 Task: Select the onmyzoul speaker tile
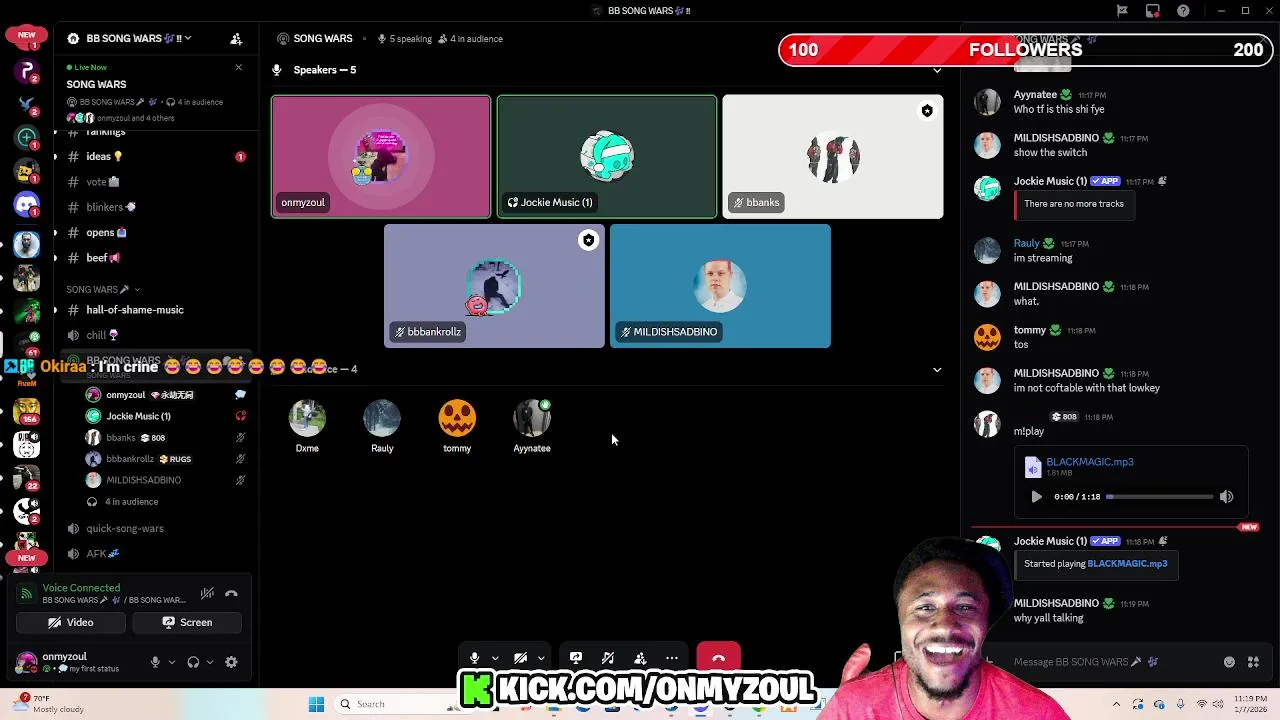click(381, 157)
